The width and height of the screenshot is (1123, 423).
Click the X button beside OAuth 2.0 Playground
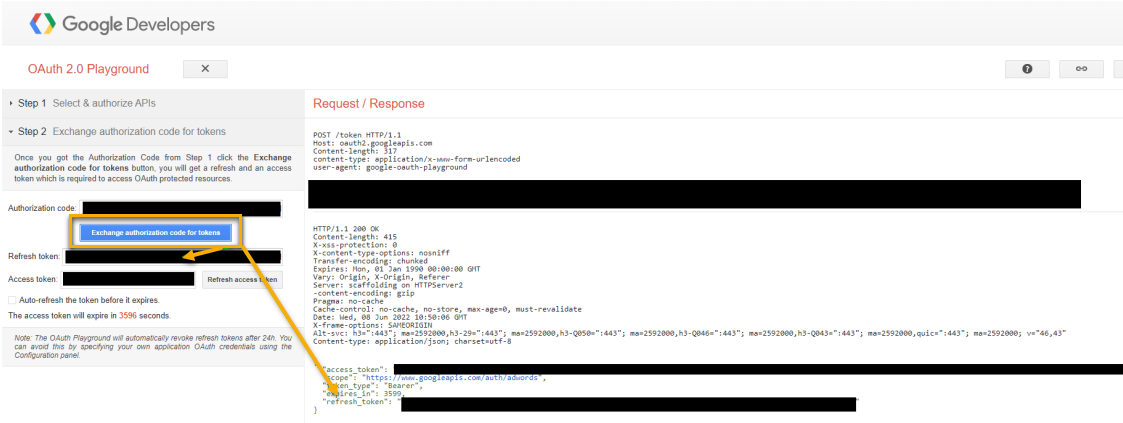(x=205, y=69)
